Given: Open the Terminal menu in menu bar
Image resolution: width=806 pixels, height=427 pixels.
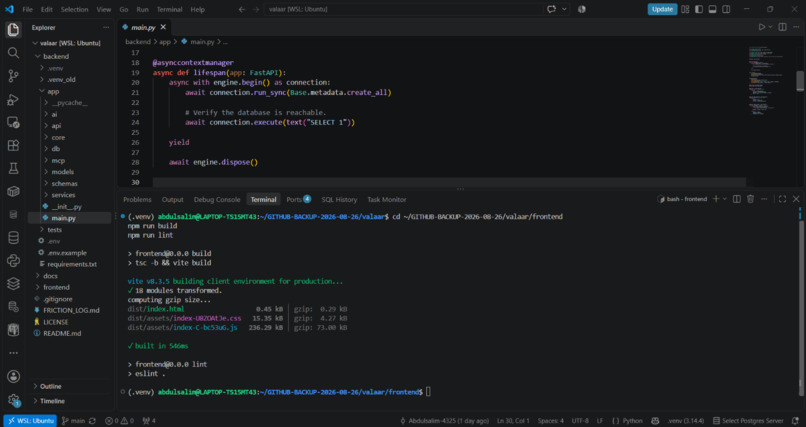Looking at the screenshot, I should pyautogui.click(x=169, y=9).
